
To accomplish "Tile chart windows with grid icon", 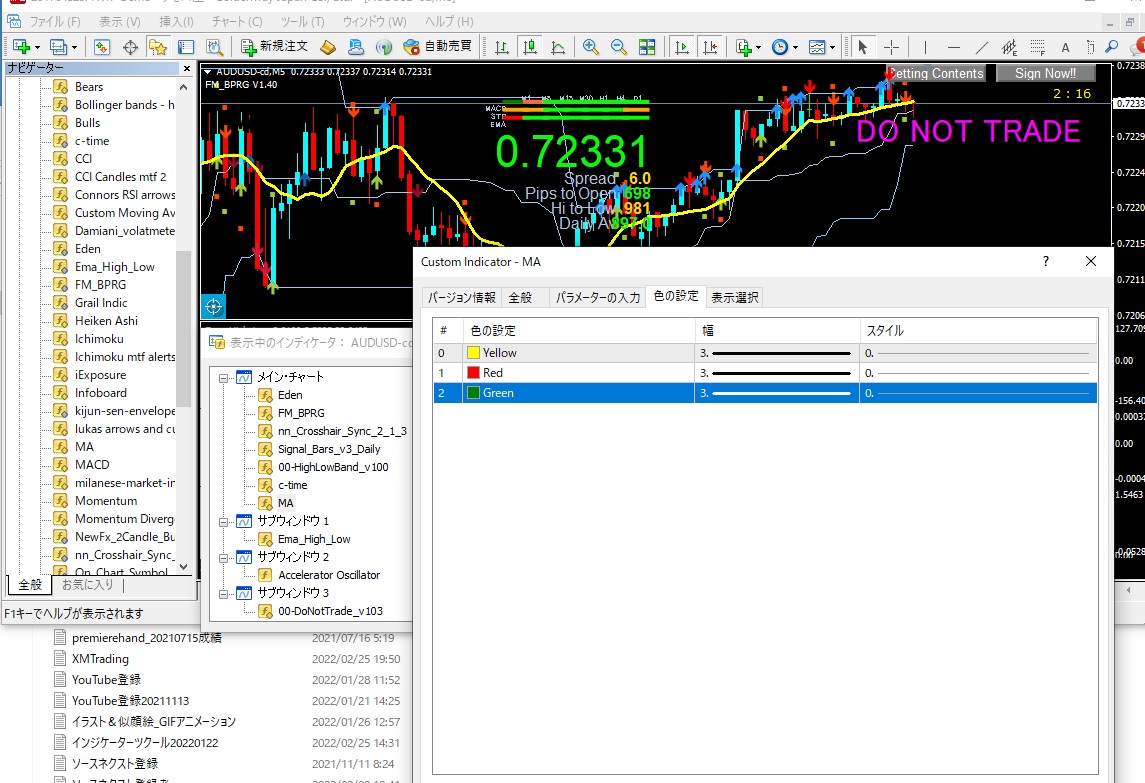I will pyautogui.click(x=647, y=47).
